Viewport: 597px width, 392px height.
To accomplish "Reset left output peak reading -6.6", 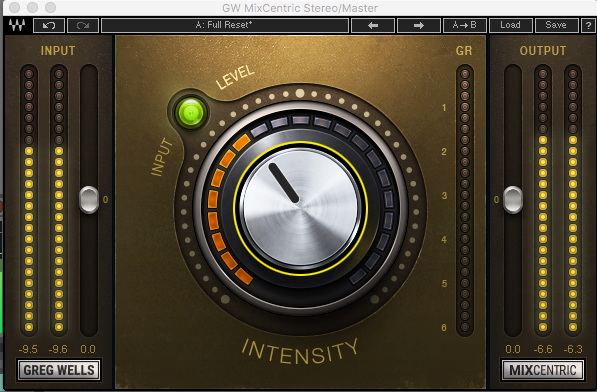I will (x=543, y=349).
